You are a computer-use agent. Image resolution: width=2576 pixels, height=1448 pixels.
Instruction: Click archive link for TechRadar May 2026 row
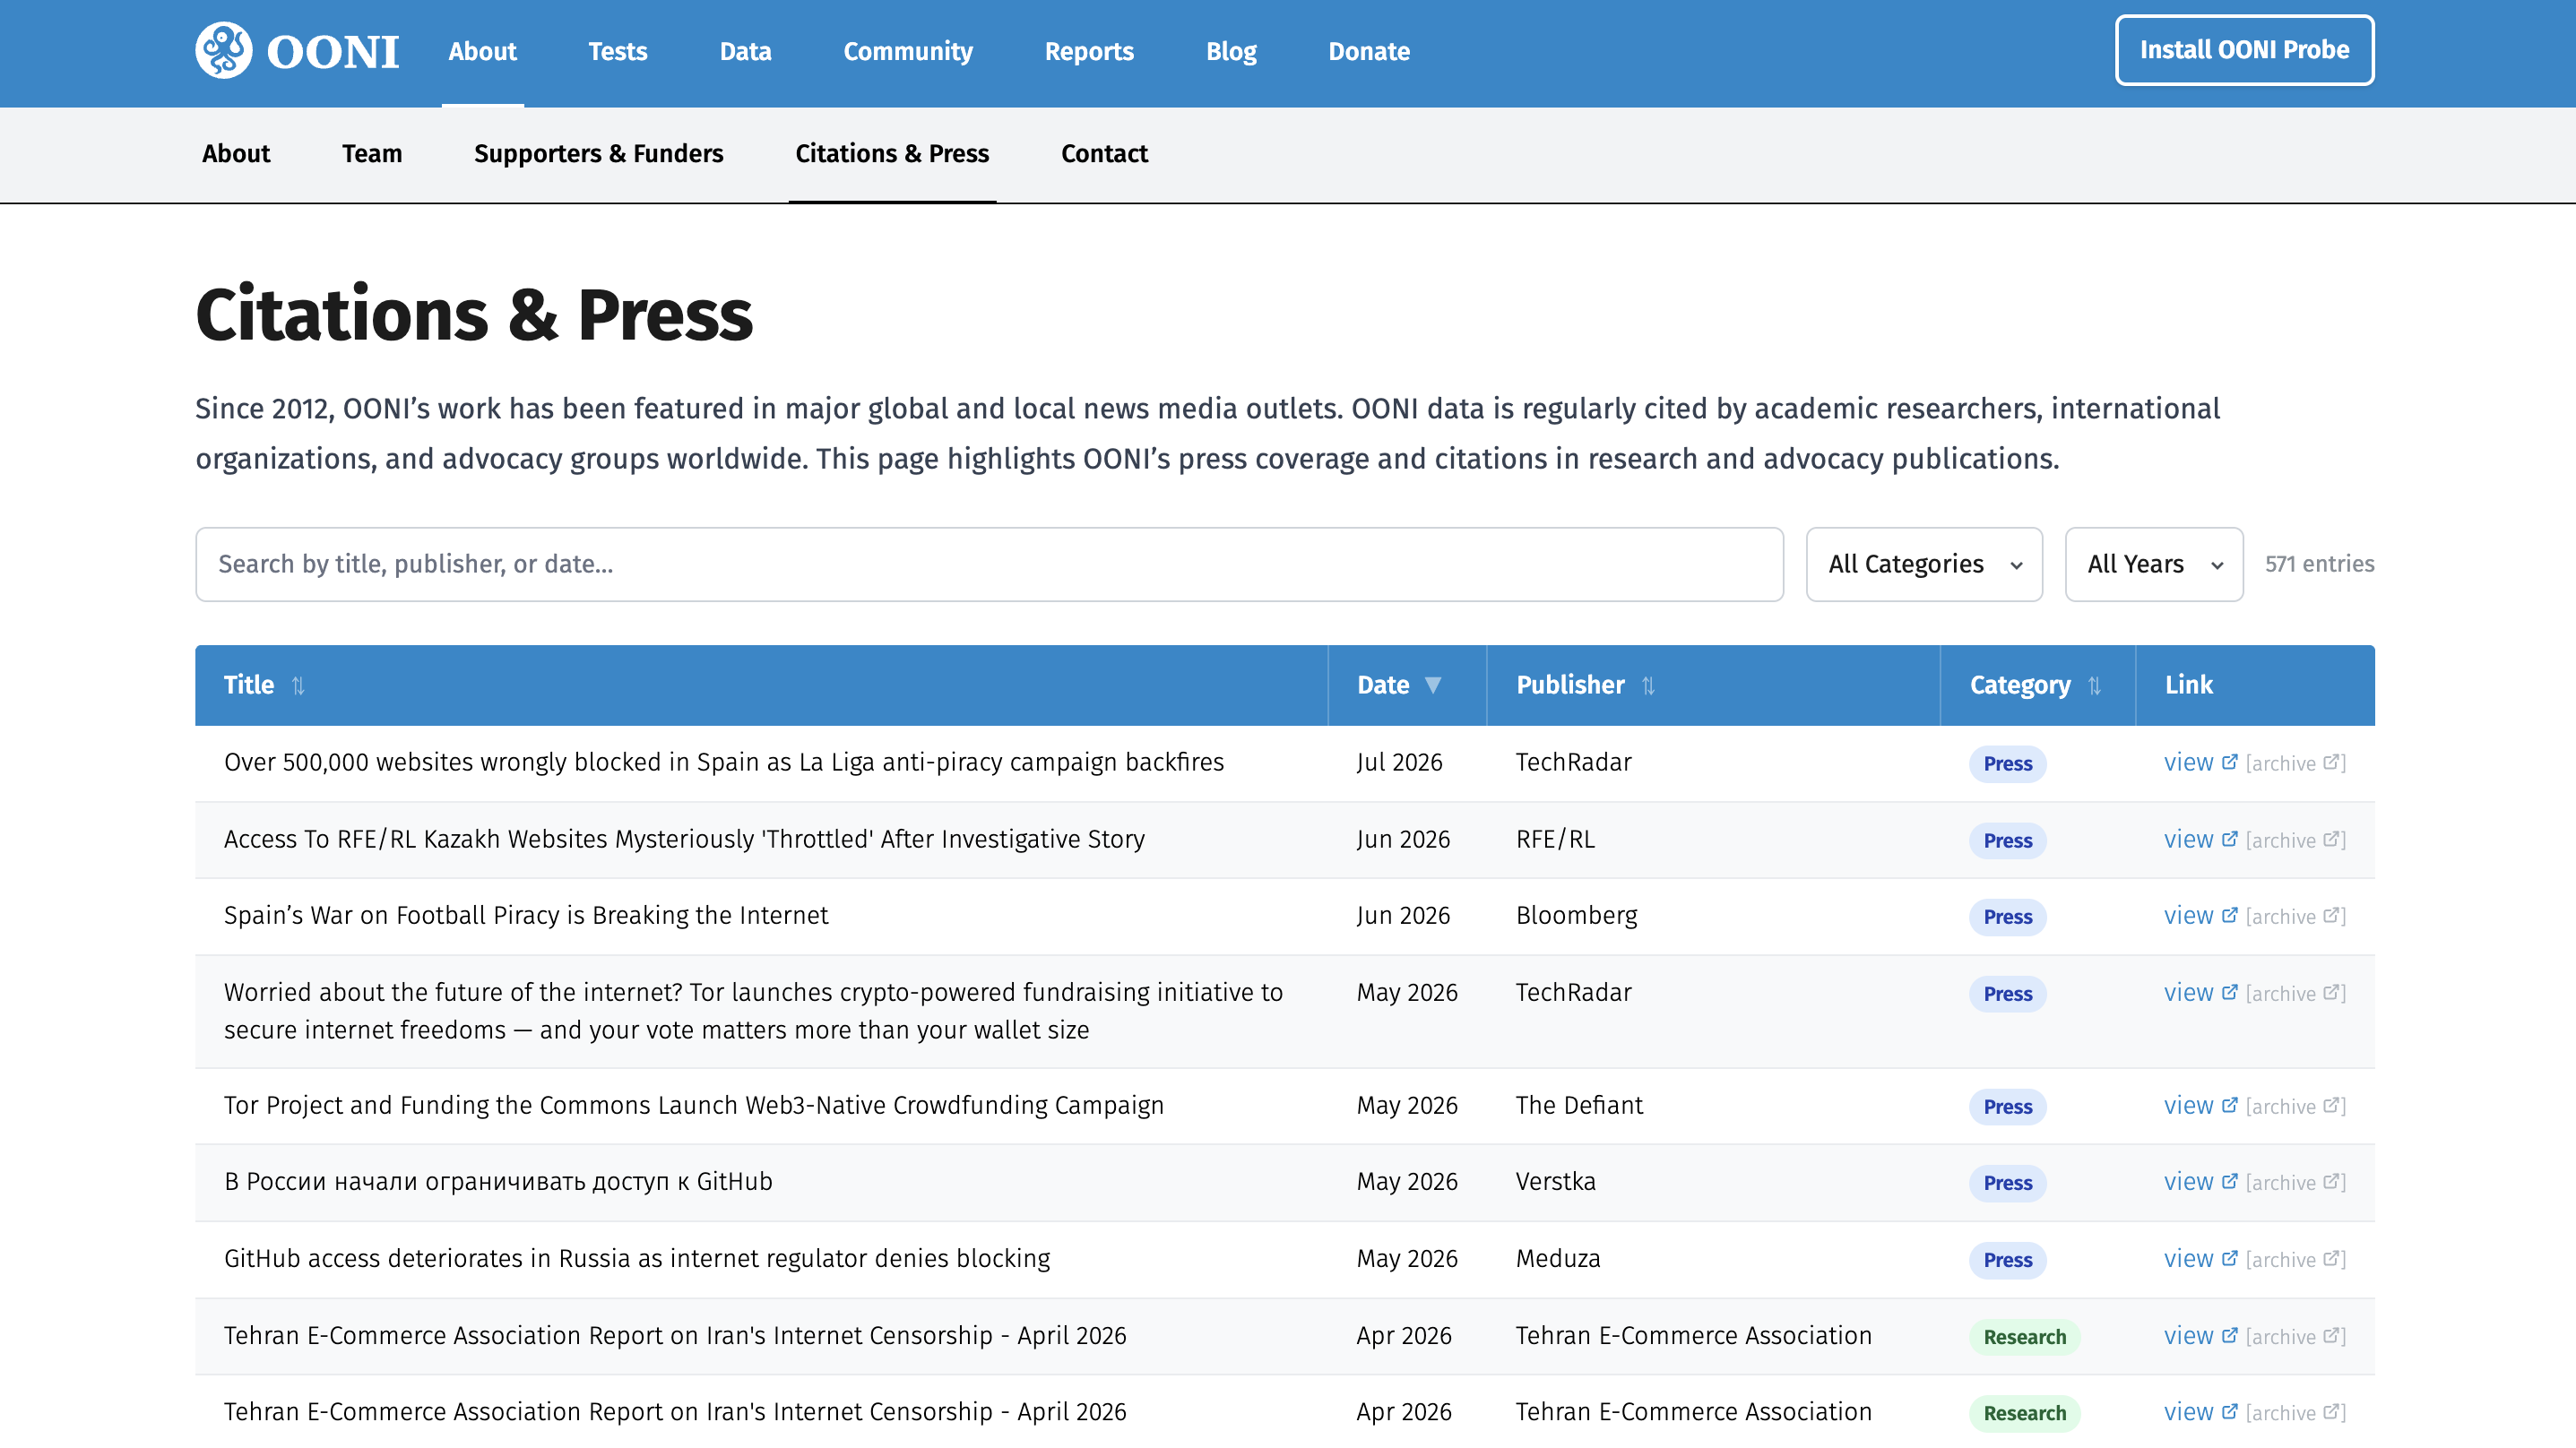click(x=2295, y=993)
